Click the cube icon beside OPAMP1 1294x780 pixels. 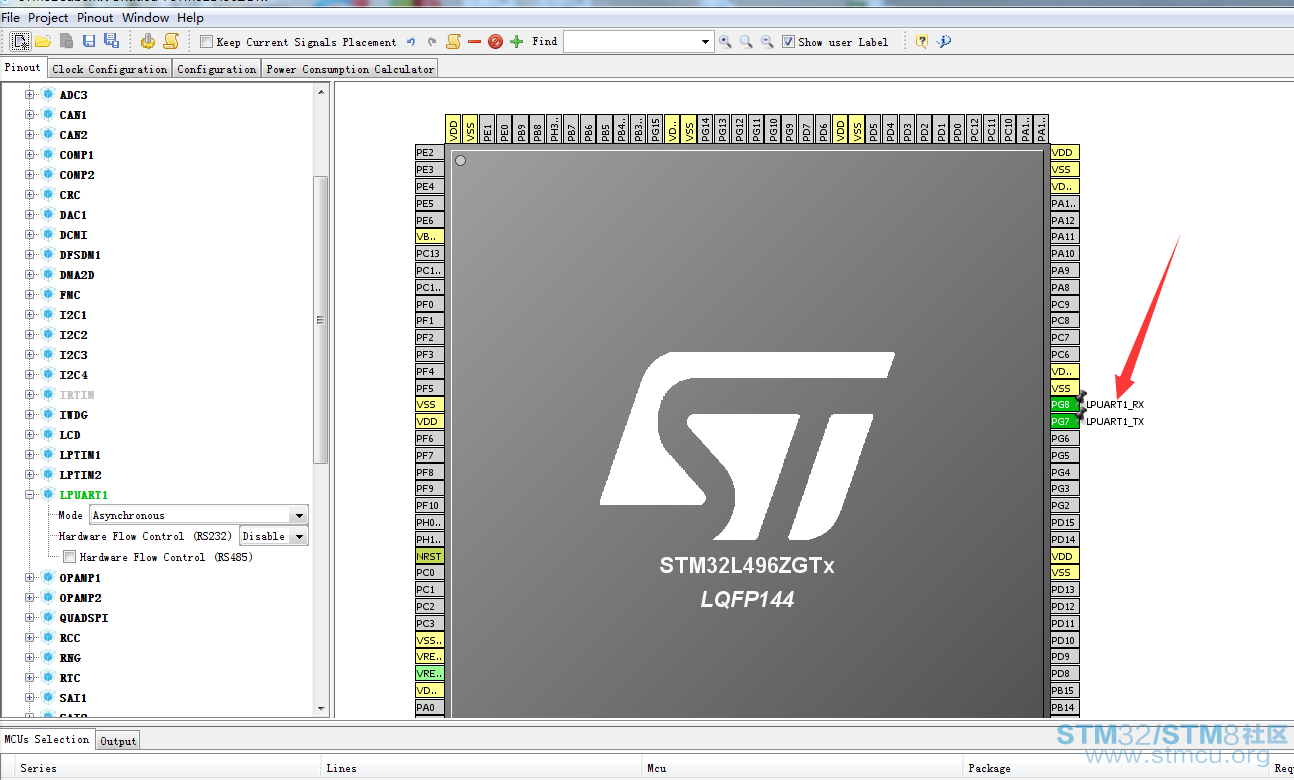(x=48, y=578)
